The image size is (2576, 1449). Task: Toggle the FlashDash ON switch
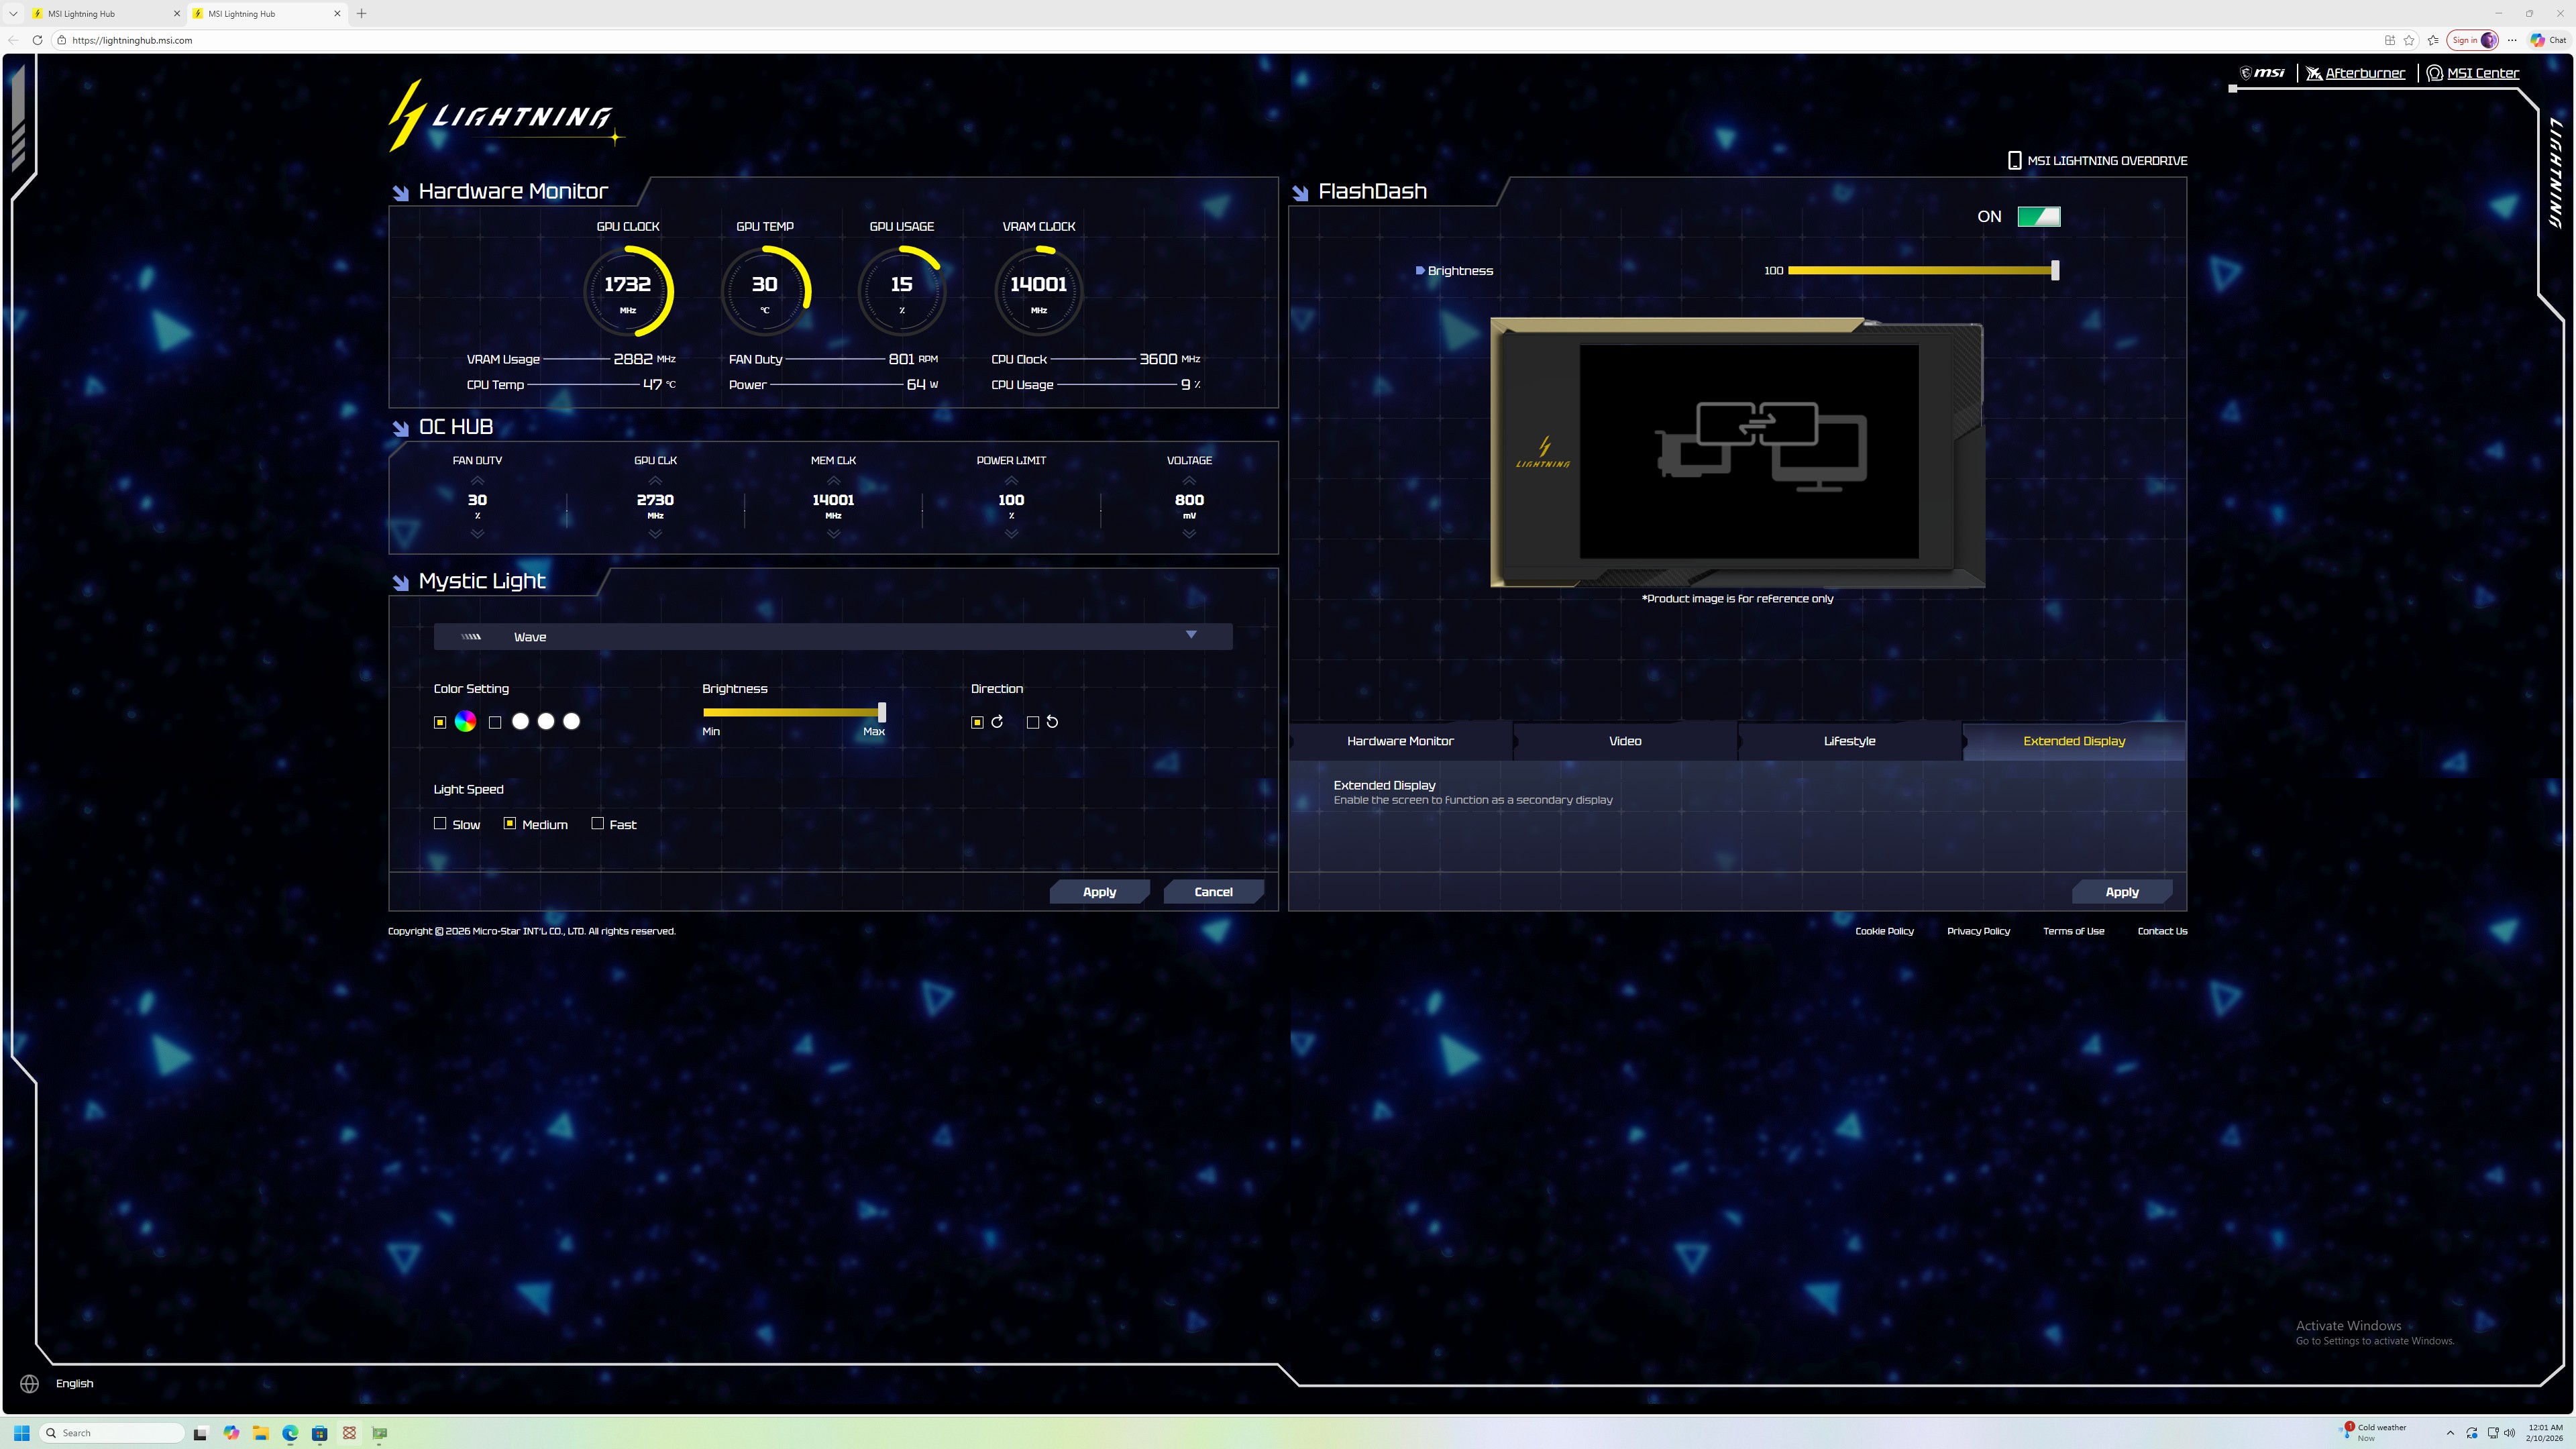point(2038,216)
